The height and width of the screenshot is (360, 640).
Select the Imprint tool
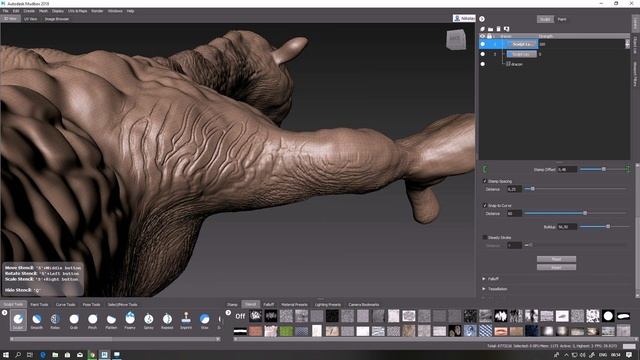point(186,320)
